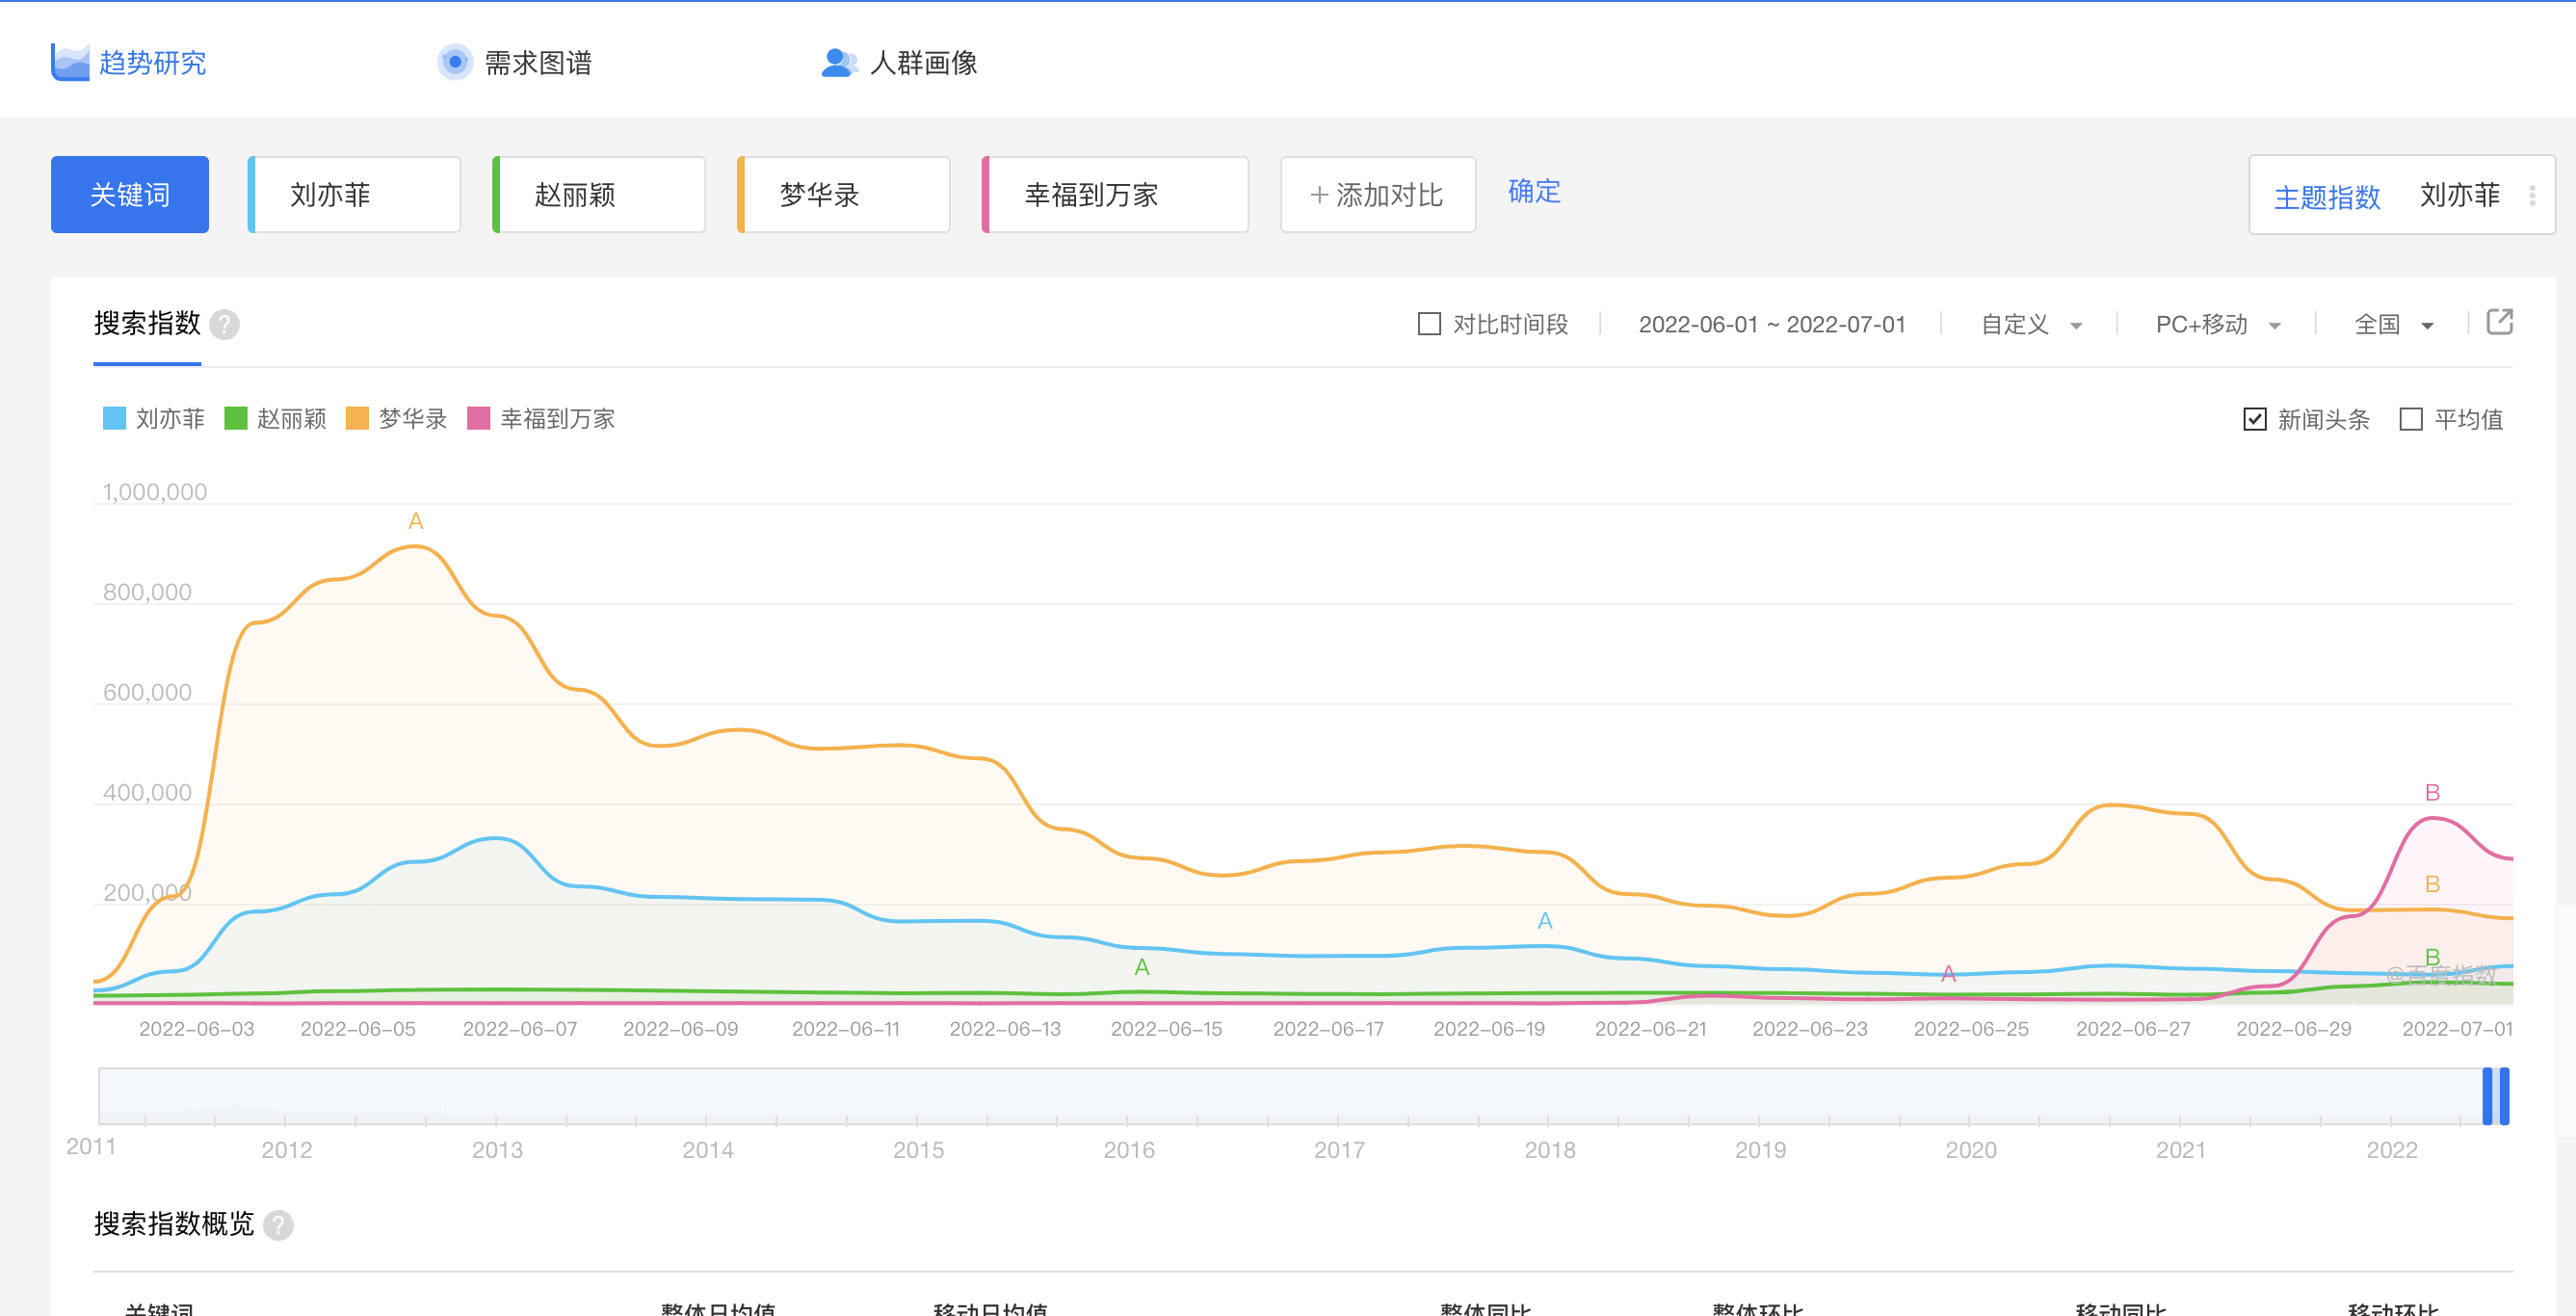Click the 确定 confirm link
The height and width of the screenshot is (1316, 2576).
1533,192
